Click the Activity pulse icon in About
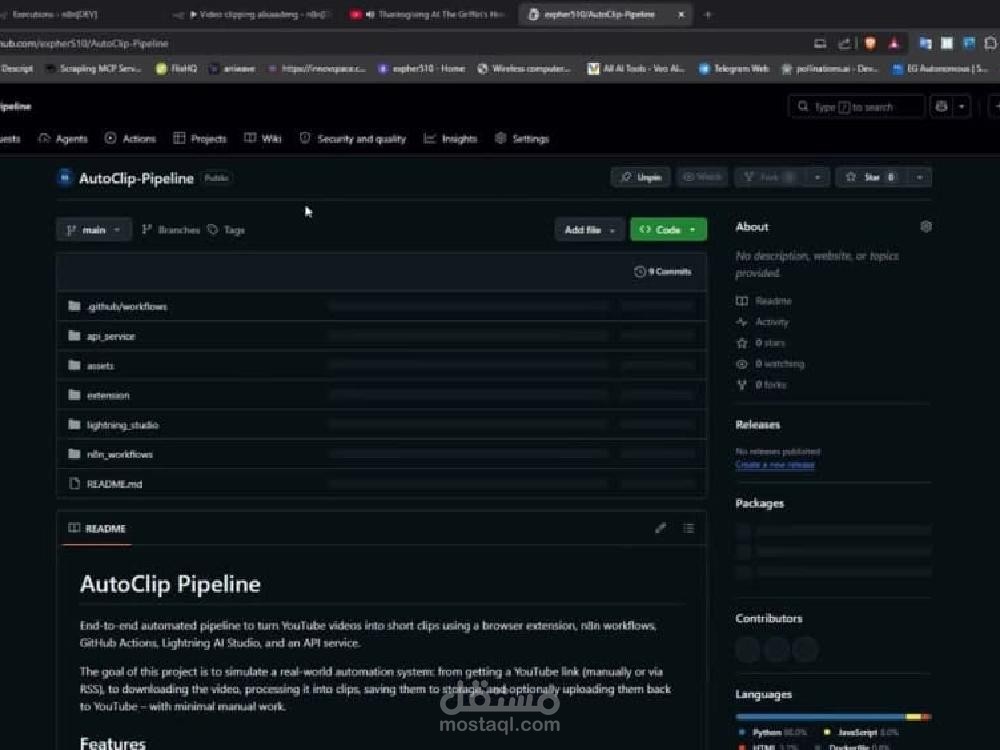 click(x=742, y=321)
